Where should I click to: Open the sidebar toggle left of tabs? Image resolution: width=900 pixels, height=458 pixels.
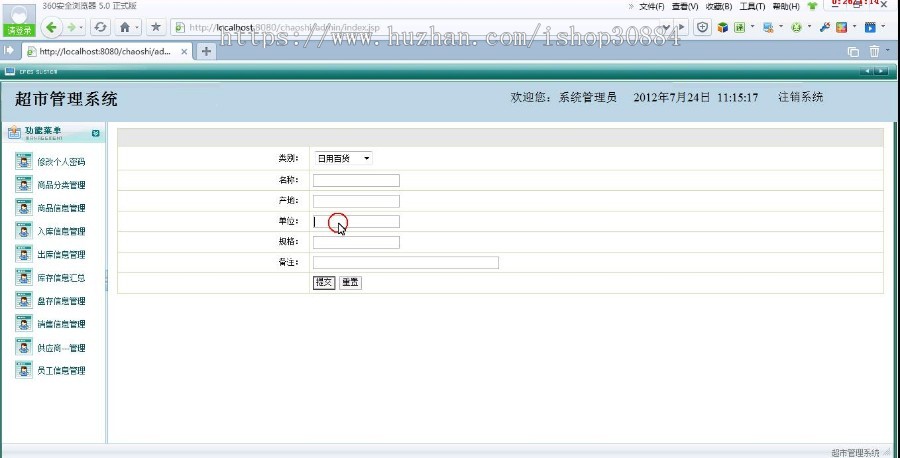(x=9, y=51)
